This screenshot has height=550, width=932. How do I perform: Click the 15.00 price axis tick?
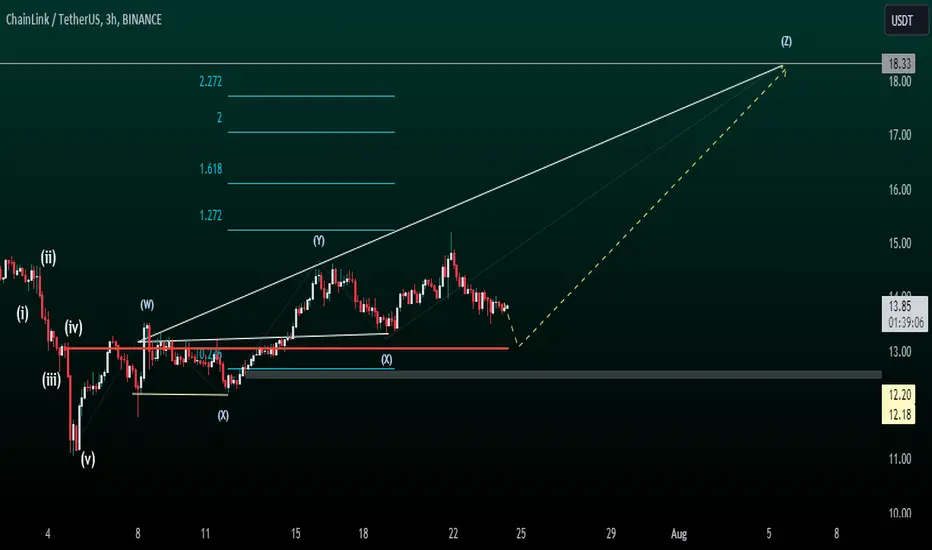coord(899,243)
